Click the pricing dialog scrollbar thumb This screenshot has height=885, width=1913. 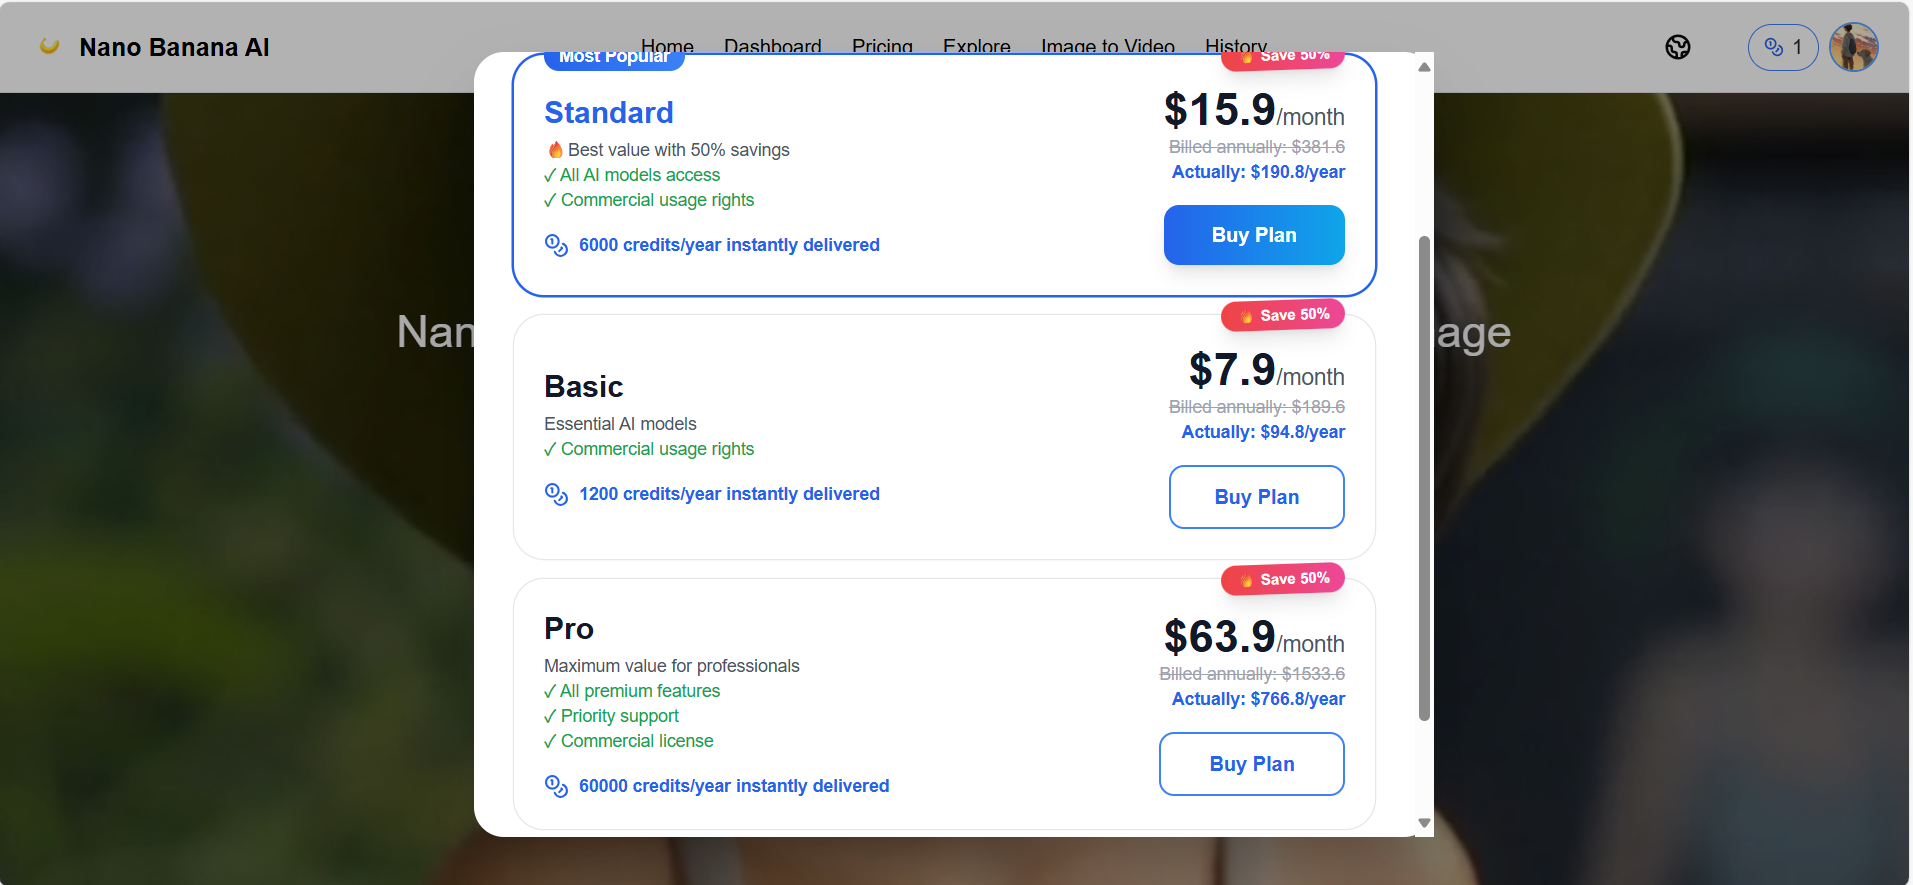pos(1424,478)
